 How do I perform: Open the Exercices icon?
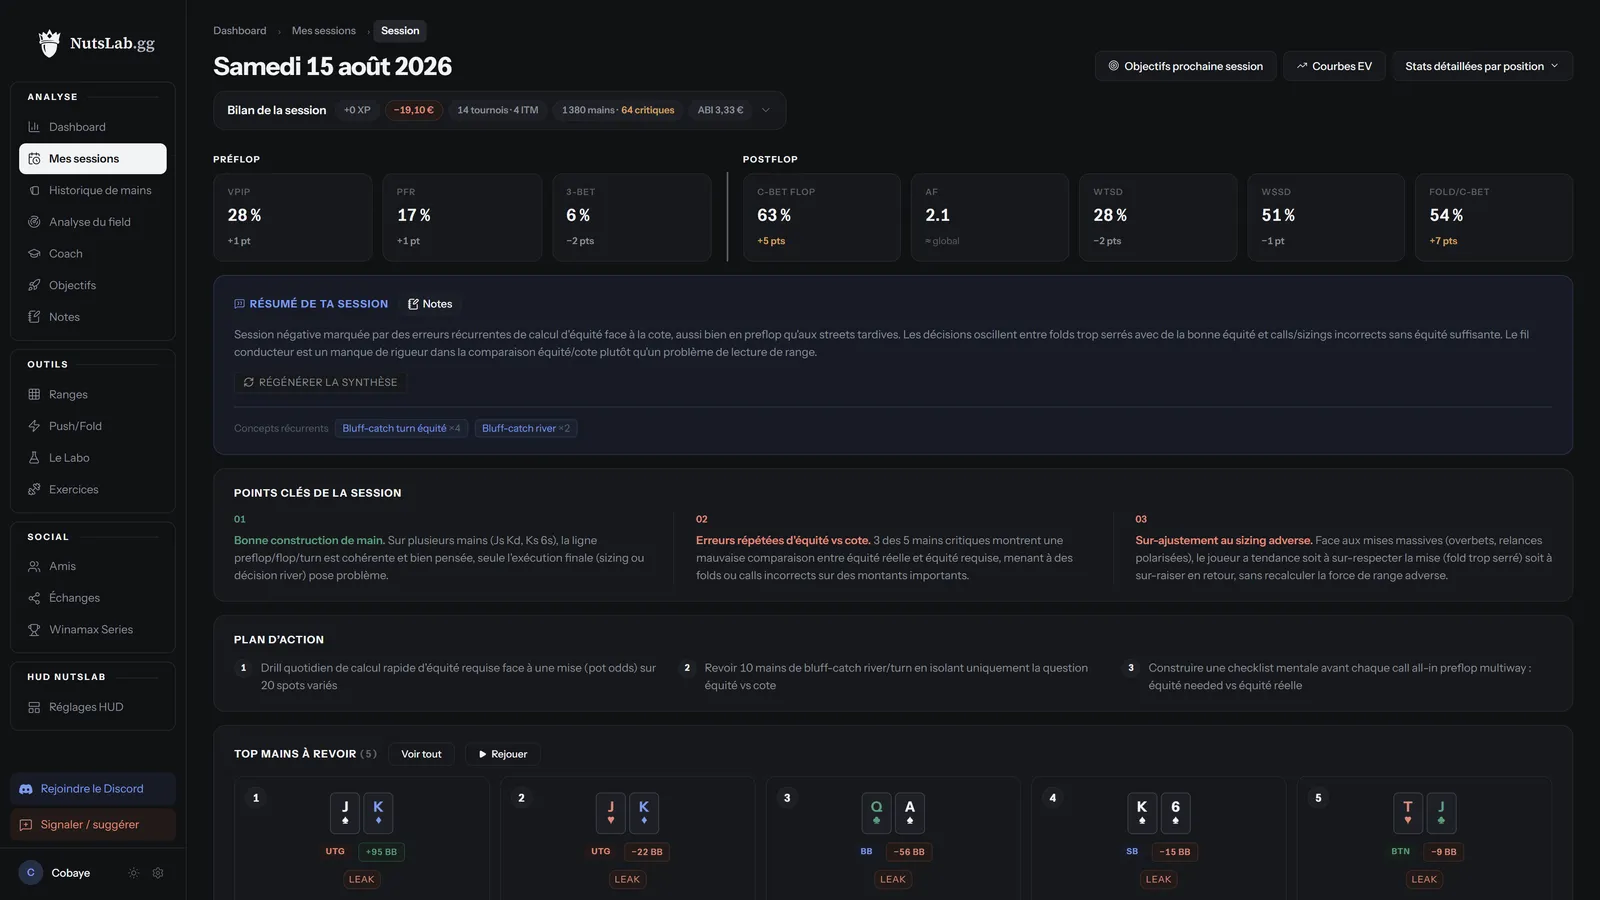34,490
